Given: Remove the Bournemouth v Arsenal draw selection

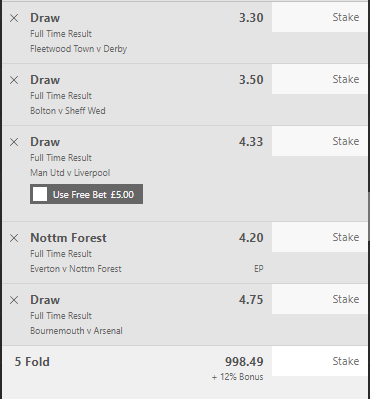Looking at the screenshot, I should (x=14, y=300).
